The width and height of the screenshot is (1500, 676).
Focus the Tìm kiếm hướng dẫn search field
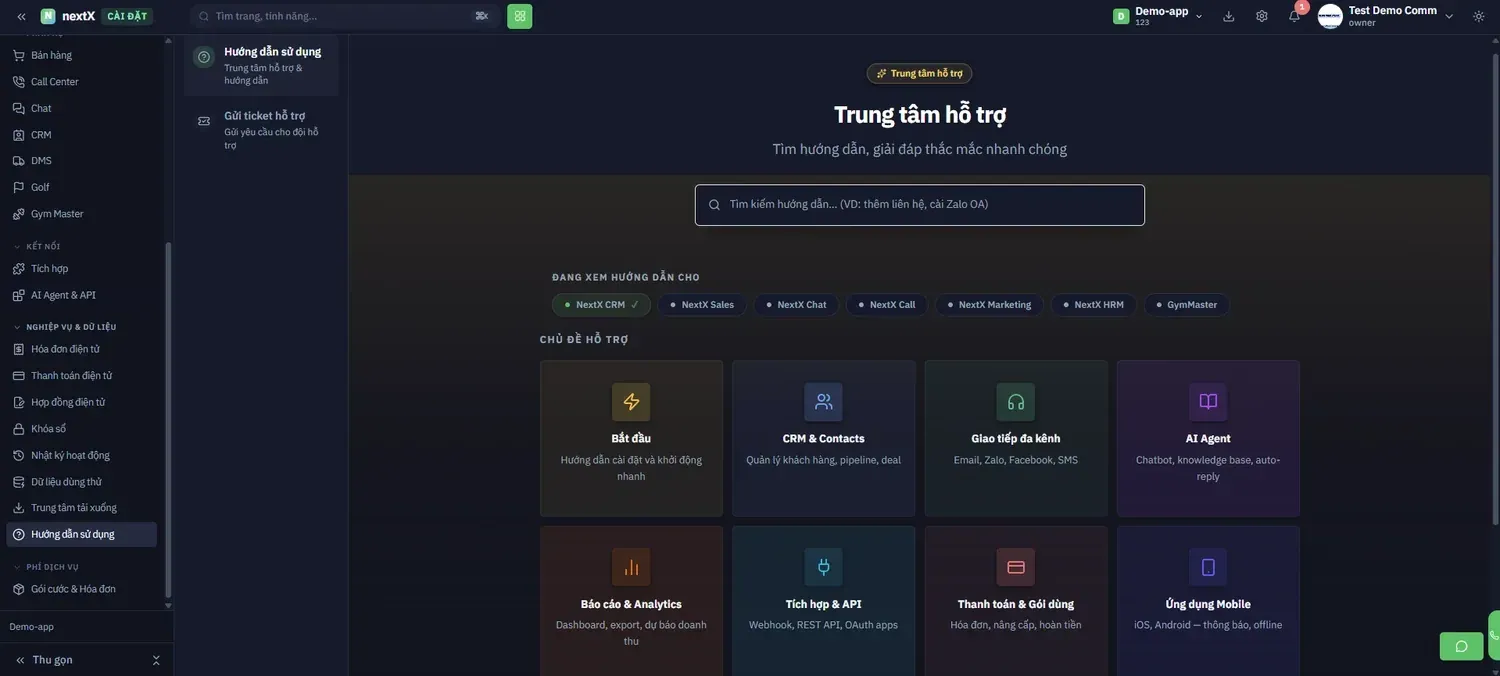tap(919, 205)
